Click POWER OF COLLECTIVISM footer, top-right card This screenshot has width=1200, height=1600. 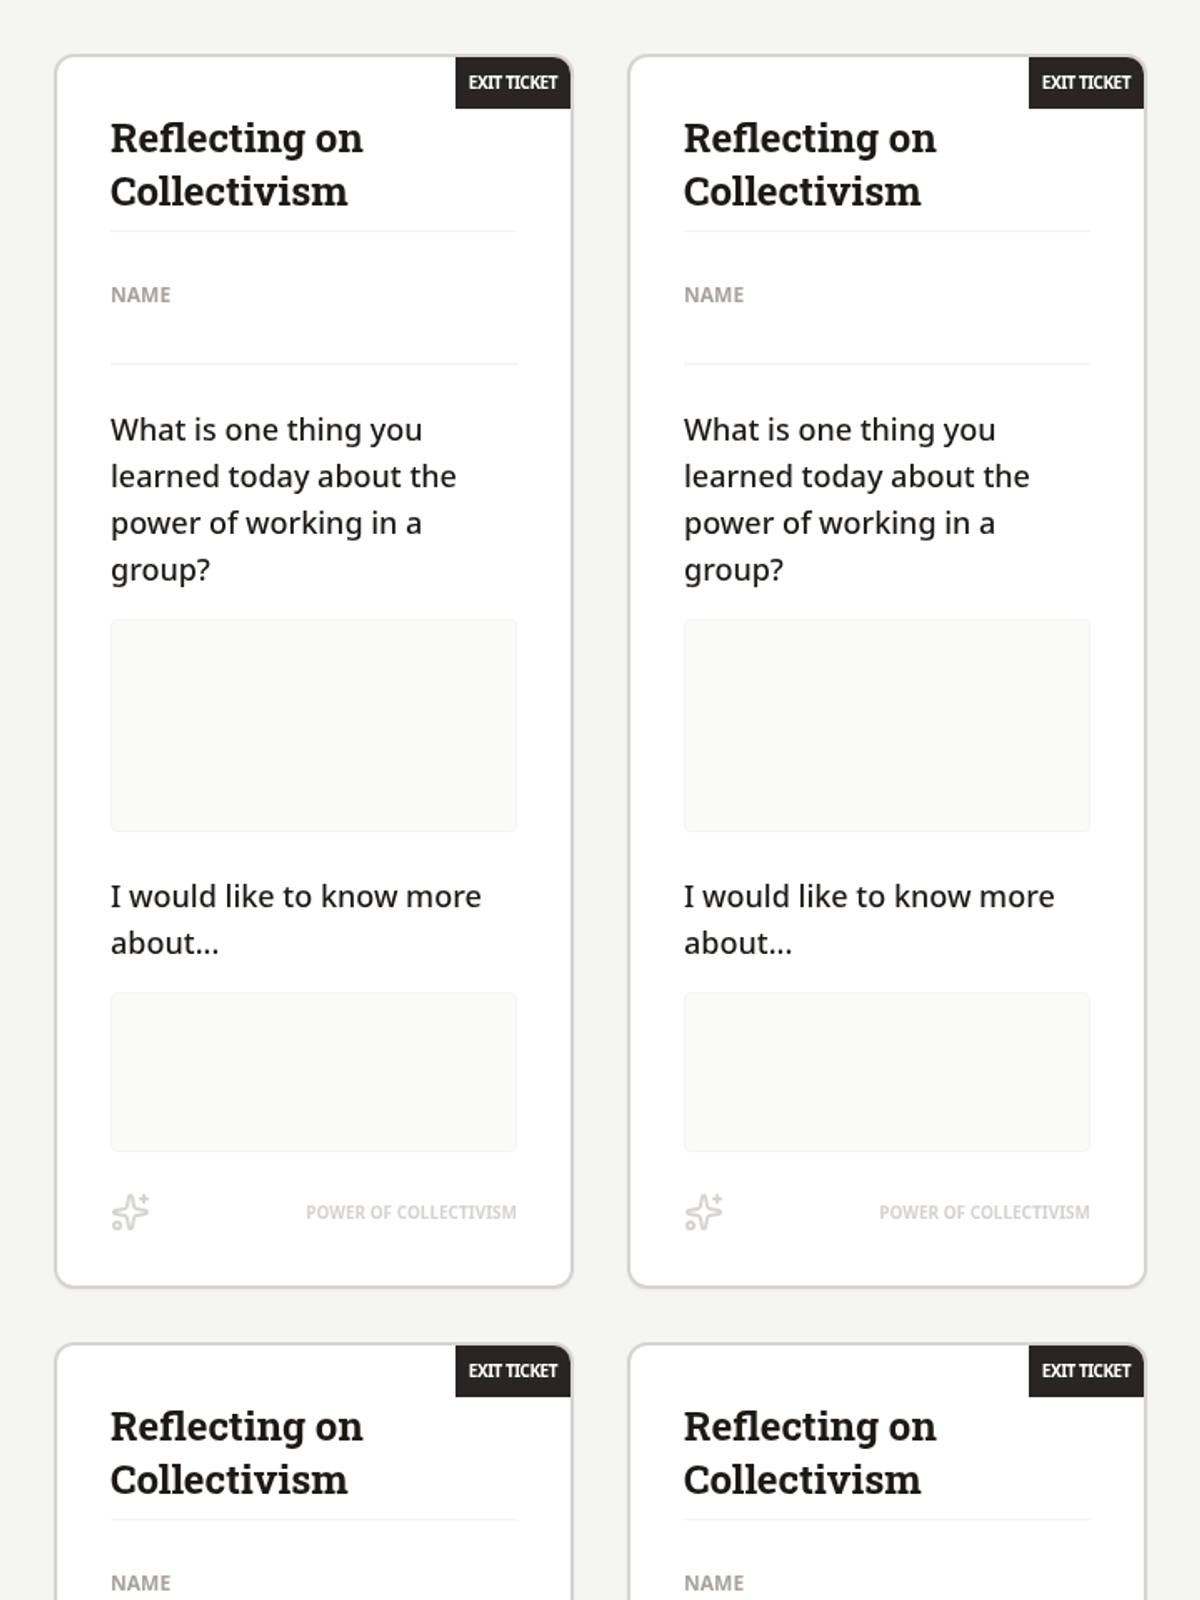(984, 1212)
